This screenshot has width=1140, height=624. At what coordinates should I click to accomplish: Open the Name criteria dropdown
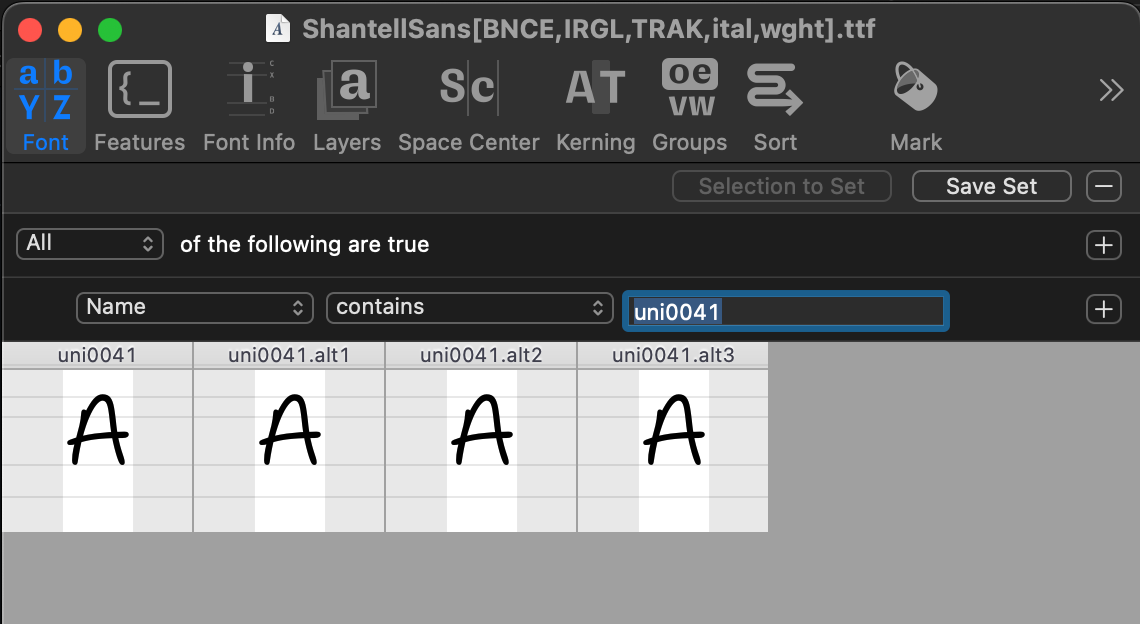click(194, 307)
